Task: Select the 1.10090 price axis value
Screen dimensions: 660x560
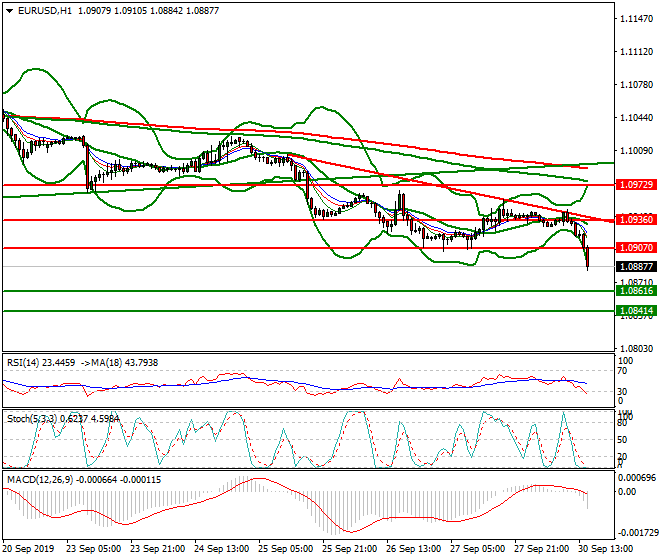Action: (636, 151)
